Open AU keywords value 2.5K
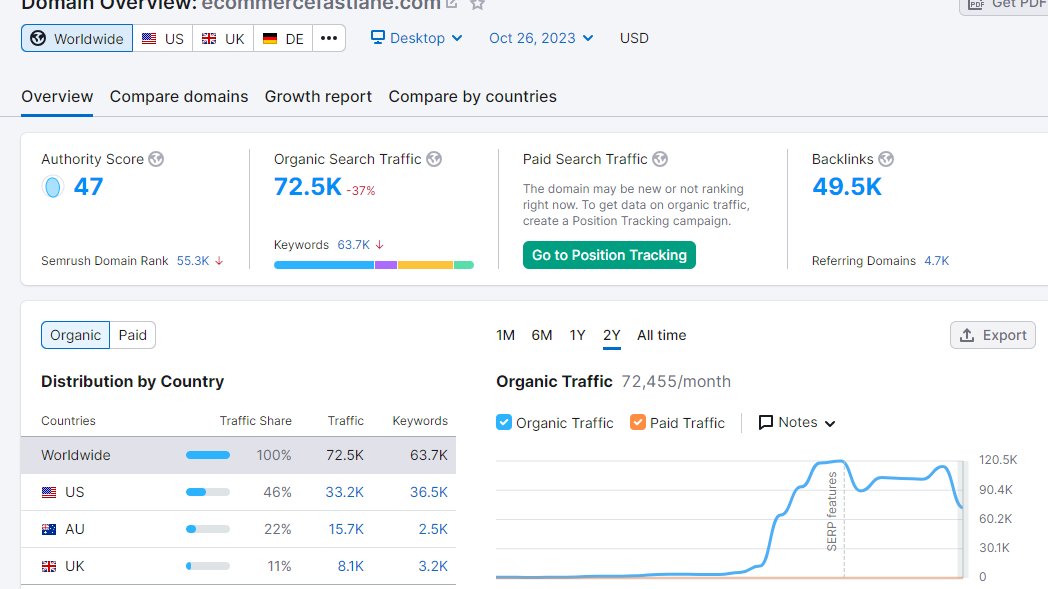 pyautogui.click(x=433, y=529)
